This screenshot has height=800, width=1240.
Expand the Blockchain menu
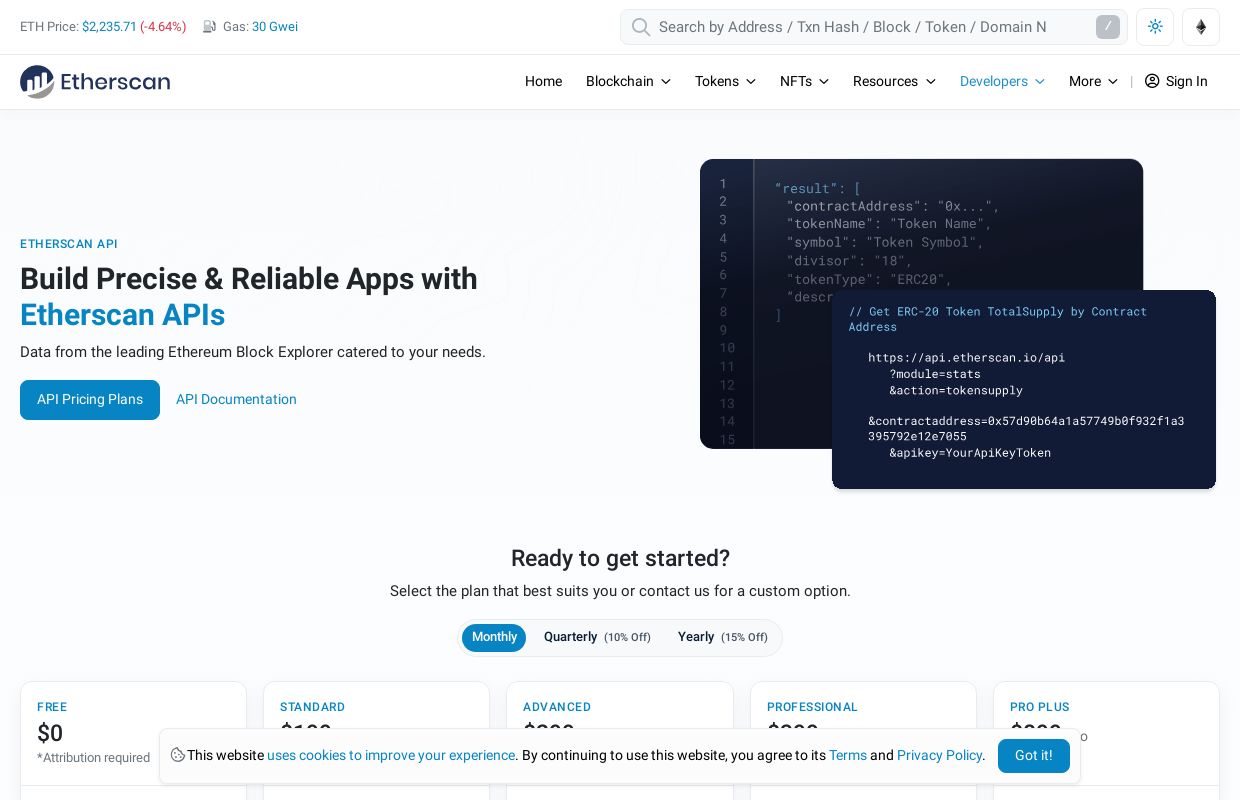pos(628,81)
